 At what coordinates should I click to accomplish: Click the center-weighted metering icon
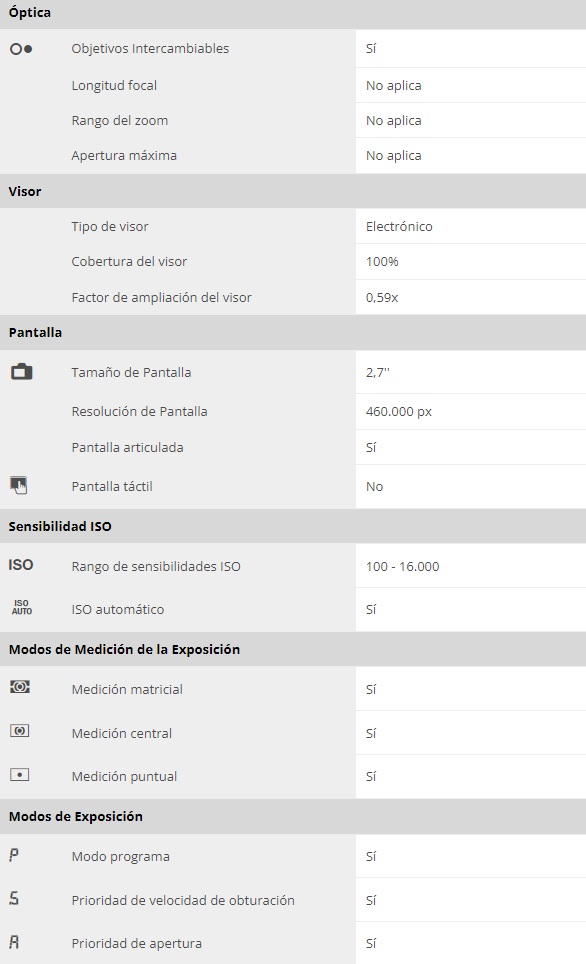pos(20,730)
